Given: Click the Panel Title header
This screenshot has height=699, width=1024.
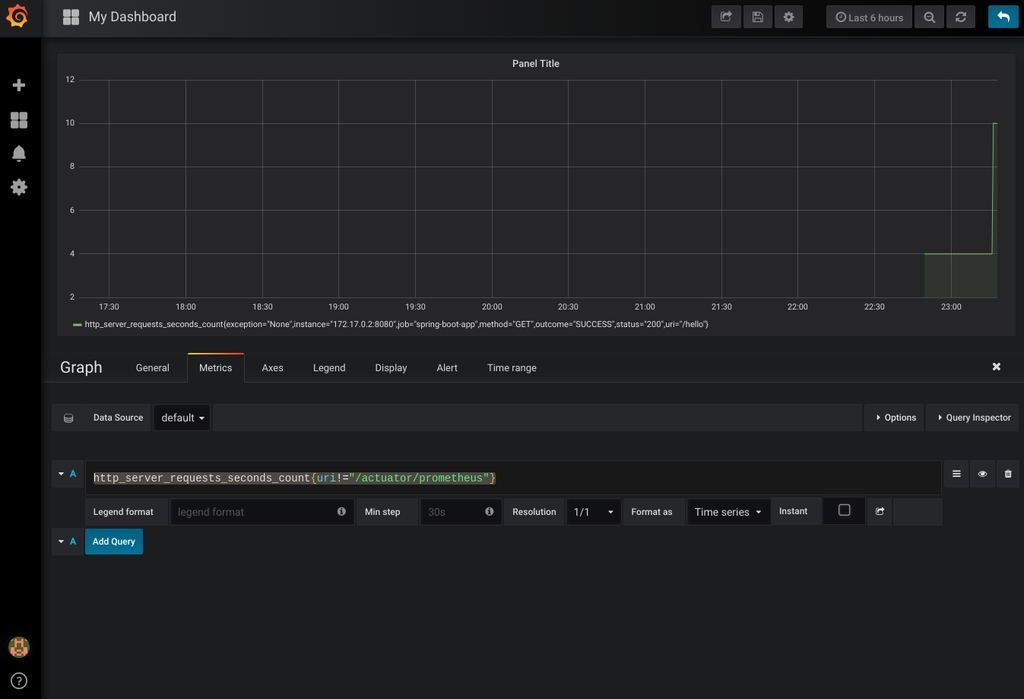Looking at the screenshot, I should pyautogui.click(x=536, y=63).
